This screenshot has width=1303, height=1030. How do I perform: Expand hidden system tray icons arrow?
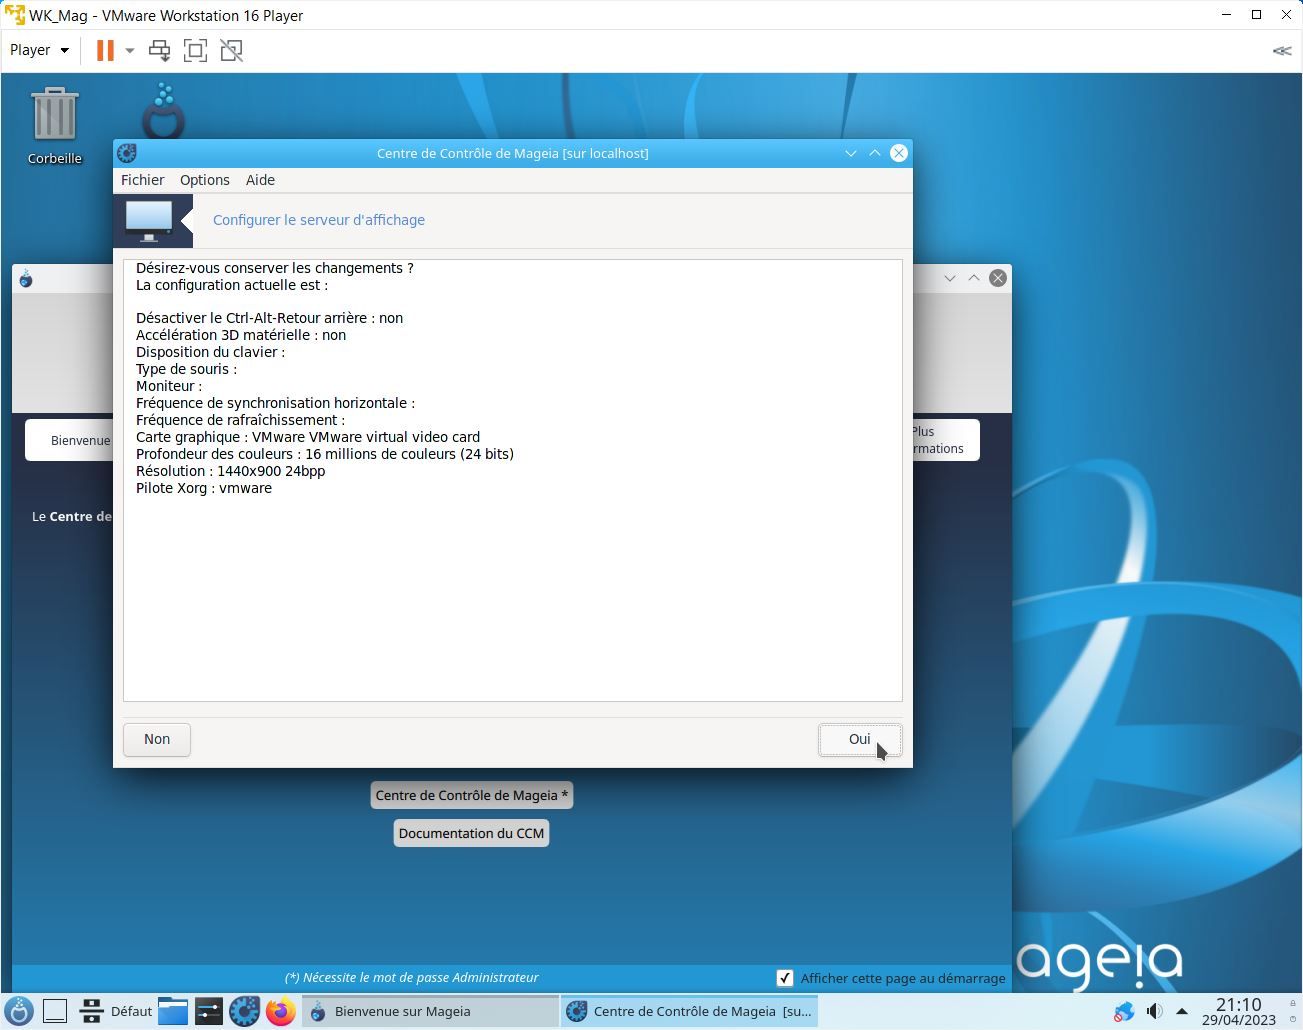(1182, 1011)
